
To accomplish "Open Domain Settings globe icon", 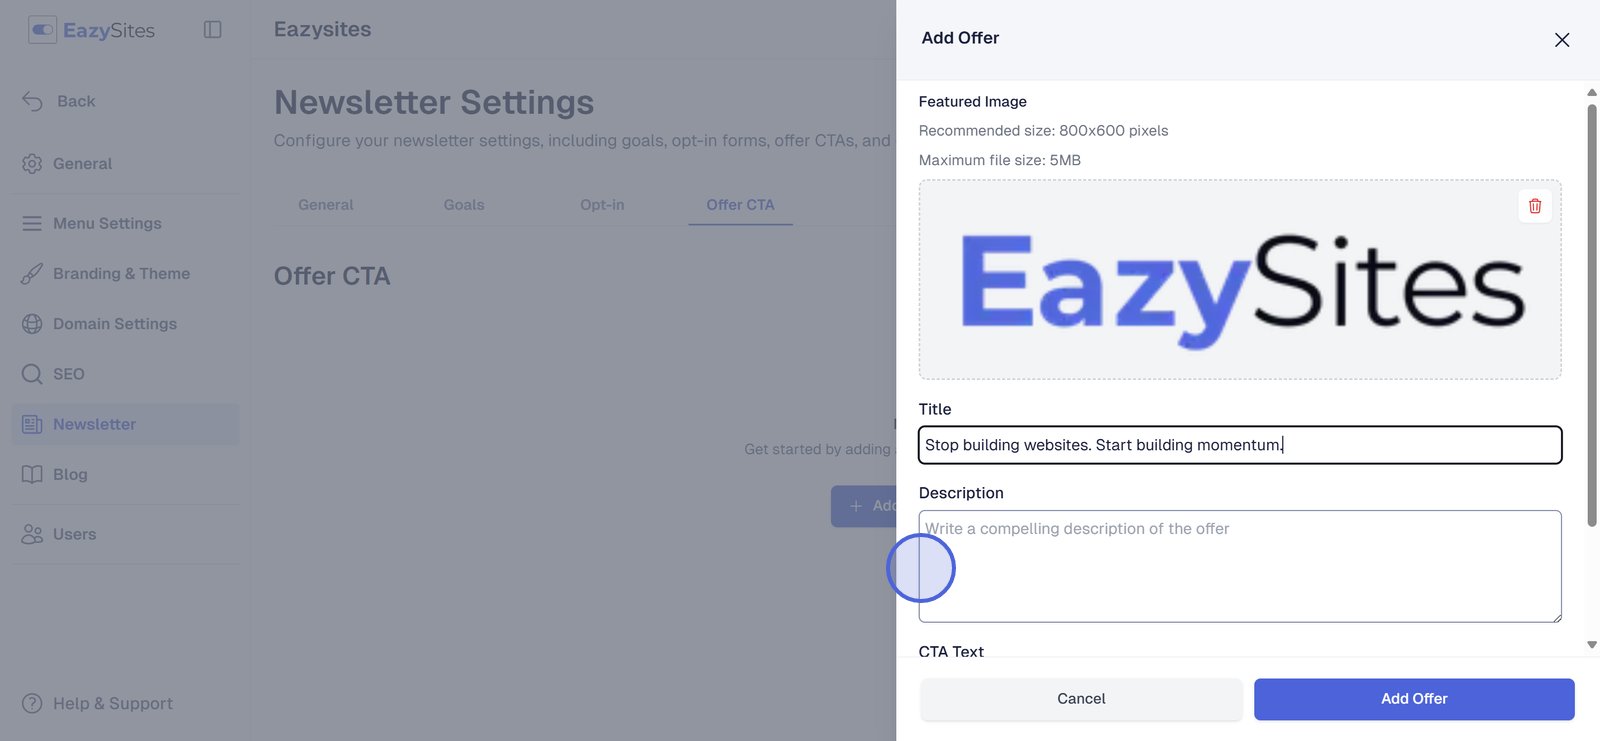I will [32, 324].
